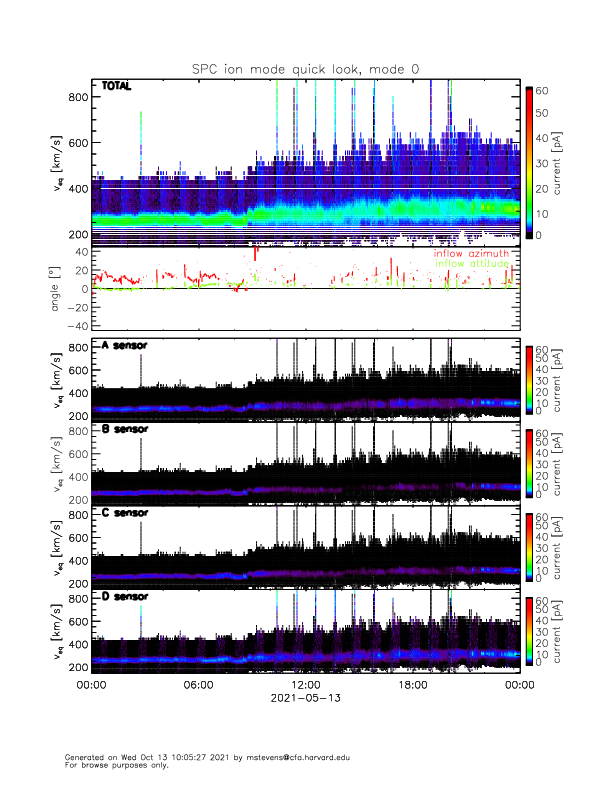Click the D sensor color bar

click(x=531, y=632)
